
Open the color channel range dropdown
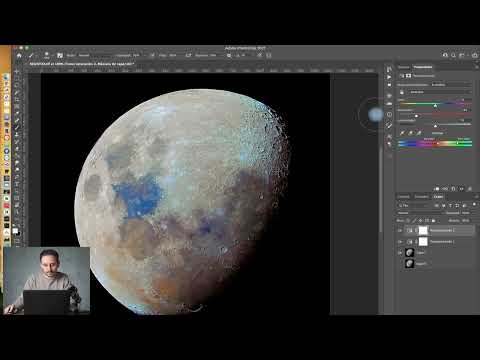[x=440, y=92]
